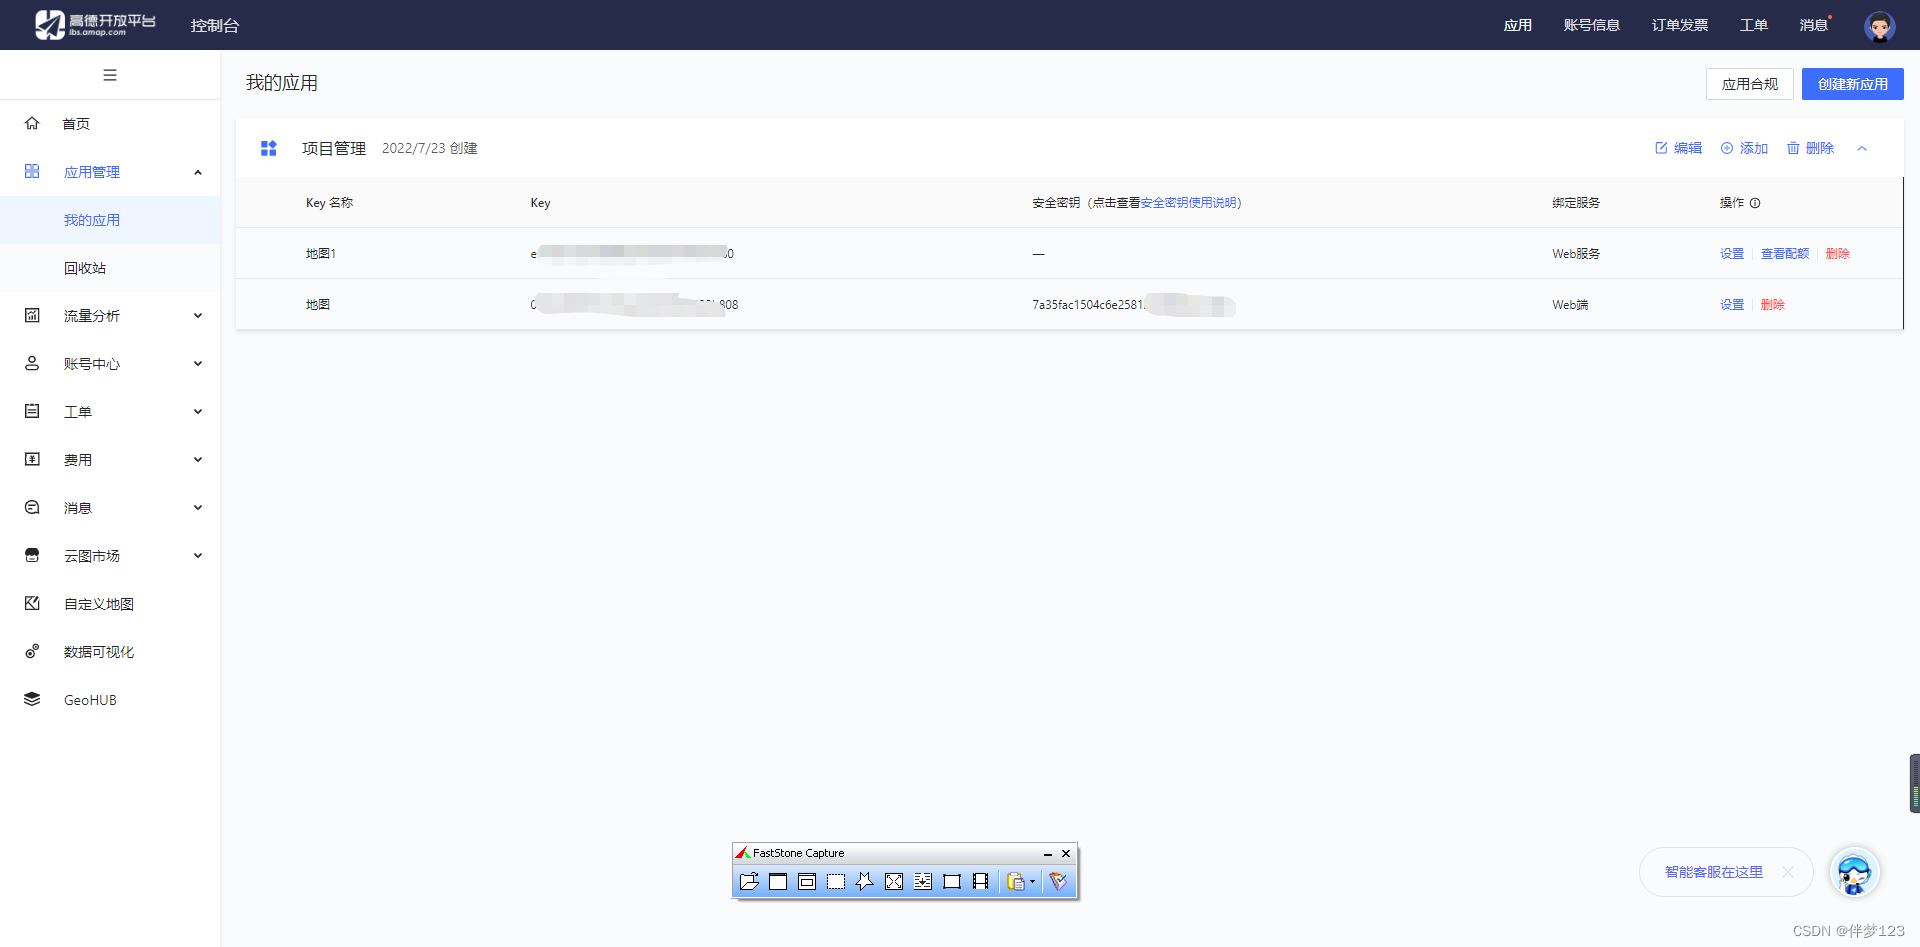
Task: Click 设置 for key 地图1
Action: 1732,254
